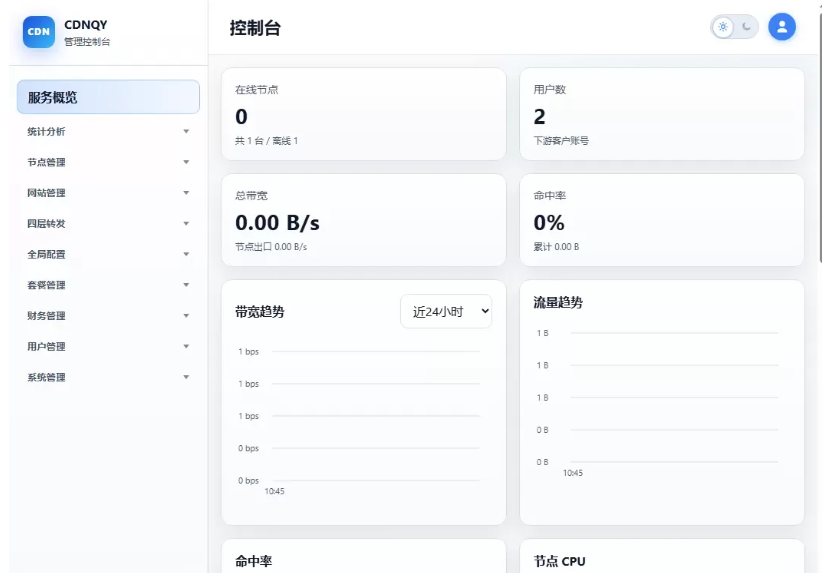Click 10:45 label in 流量趋势 chart
The image size is (822, 573).
point(572,473)
